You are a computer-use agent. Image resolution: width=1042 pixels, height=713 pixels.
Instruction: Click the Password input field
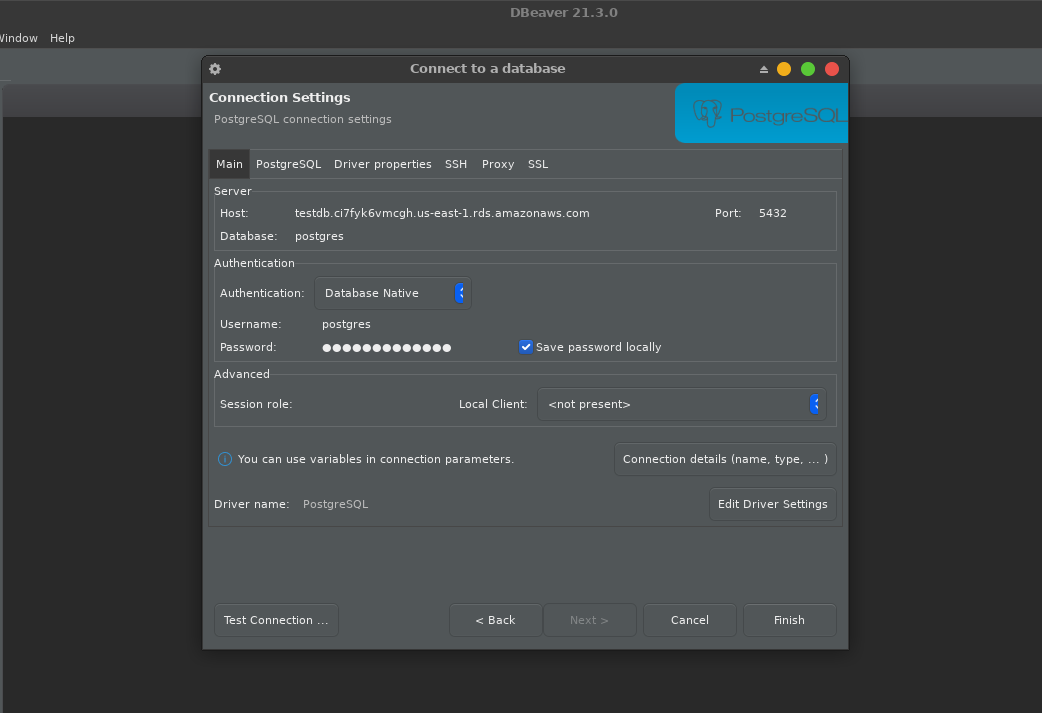[410, 347]
